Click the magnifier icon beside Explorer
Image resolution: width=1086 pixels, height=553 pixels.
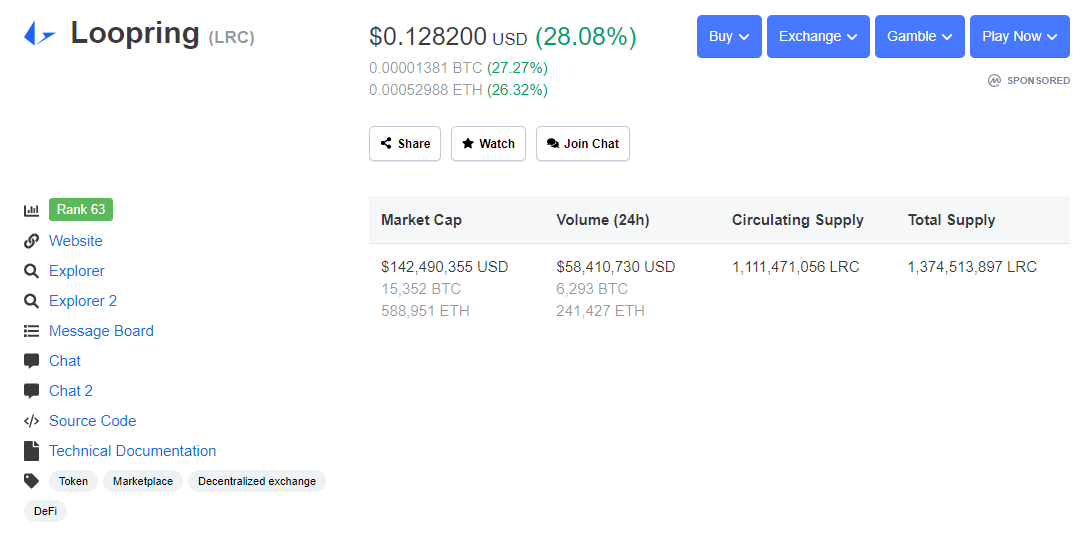point(31,271)
